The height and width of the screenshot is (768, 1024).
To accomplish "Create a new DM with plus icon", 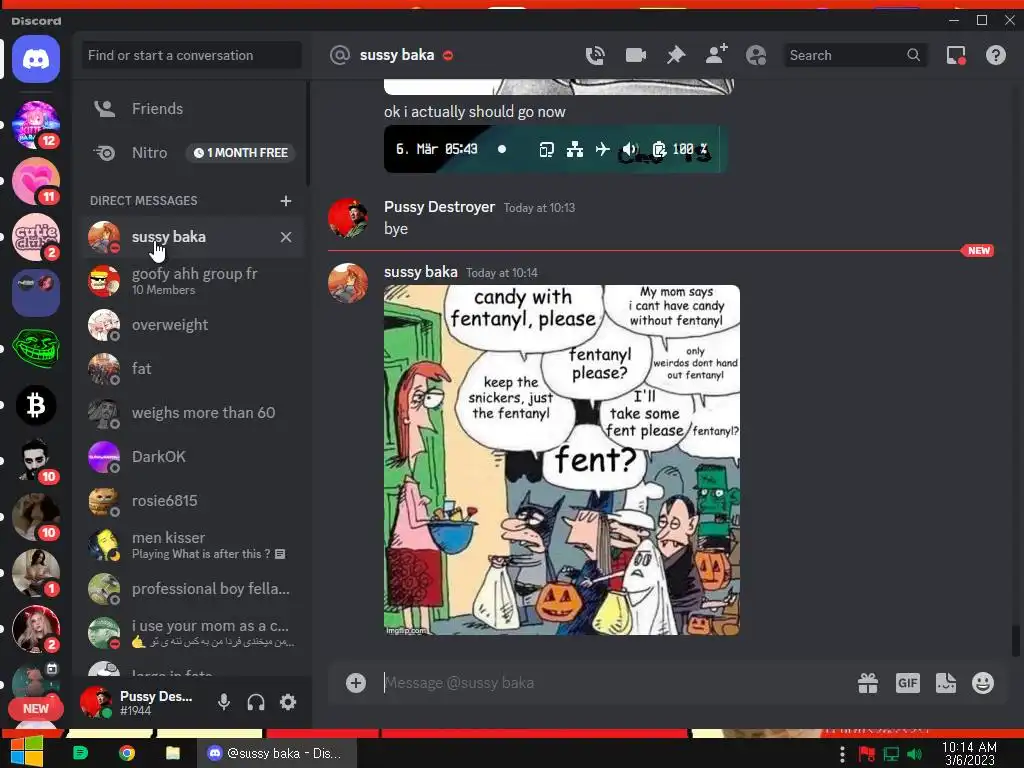I will (285, 200).
